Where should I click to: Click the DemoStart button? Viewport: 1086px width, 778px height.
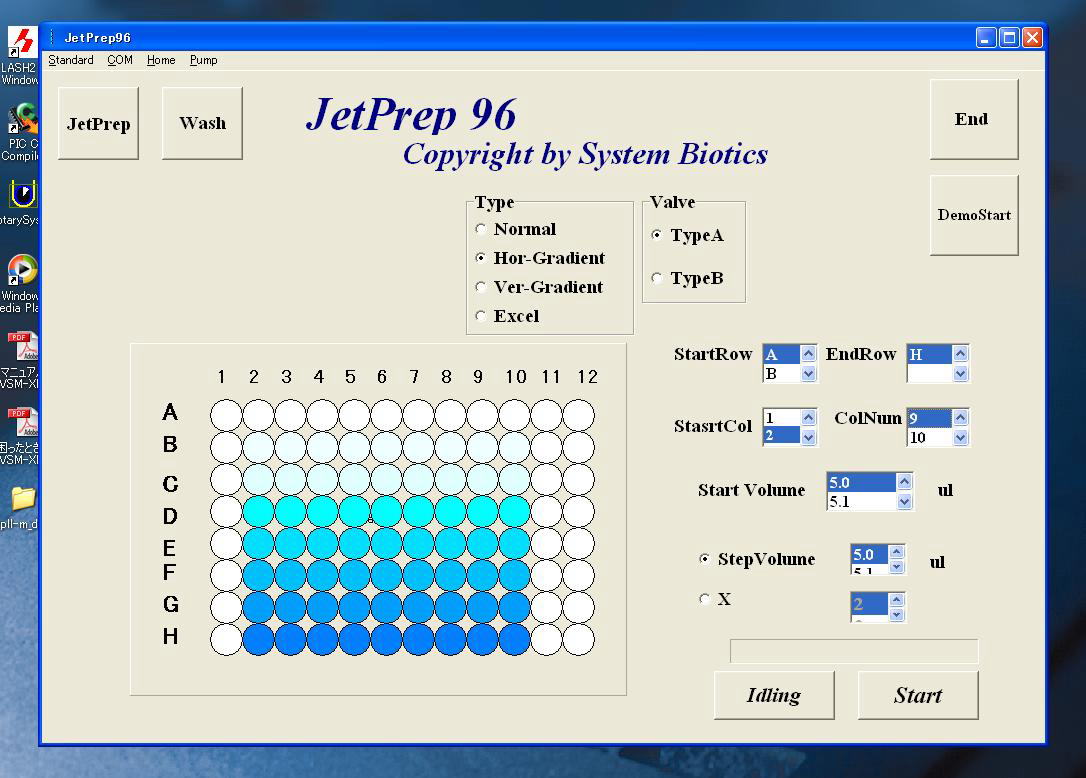974,215
